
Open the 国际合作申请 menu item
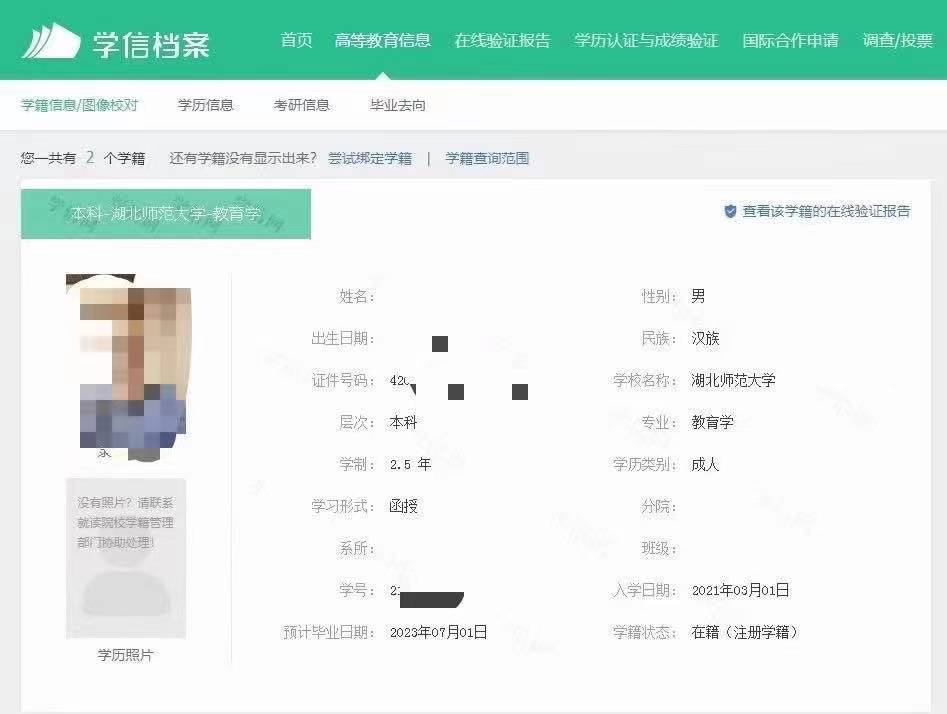(x=790, y=41)
